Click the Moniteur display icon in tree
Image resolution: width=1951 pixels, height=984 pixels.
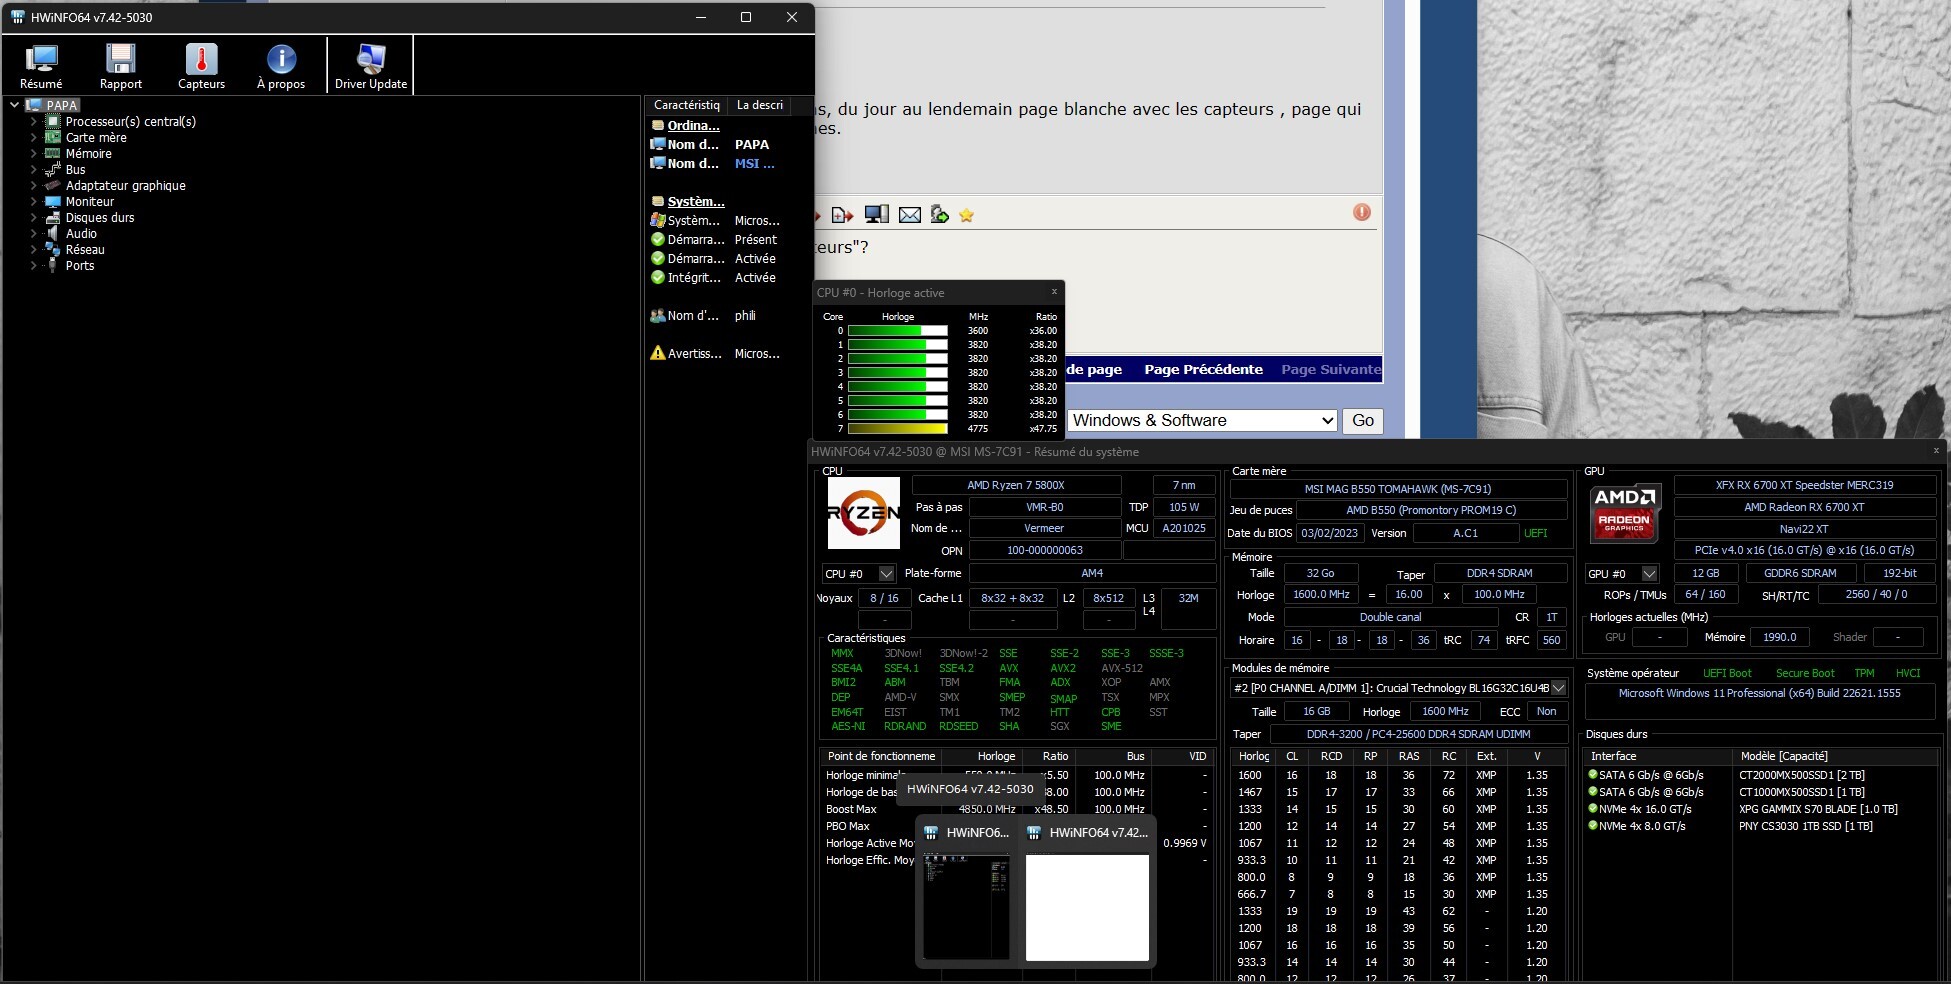pos(53,202)
